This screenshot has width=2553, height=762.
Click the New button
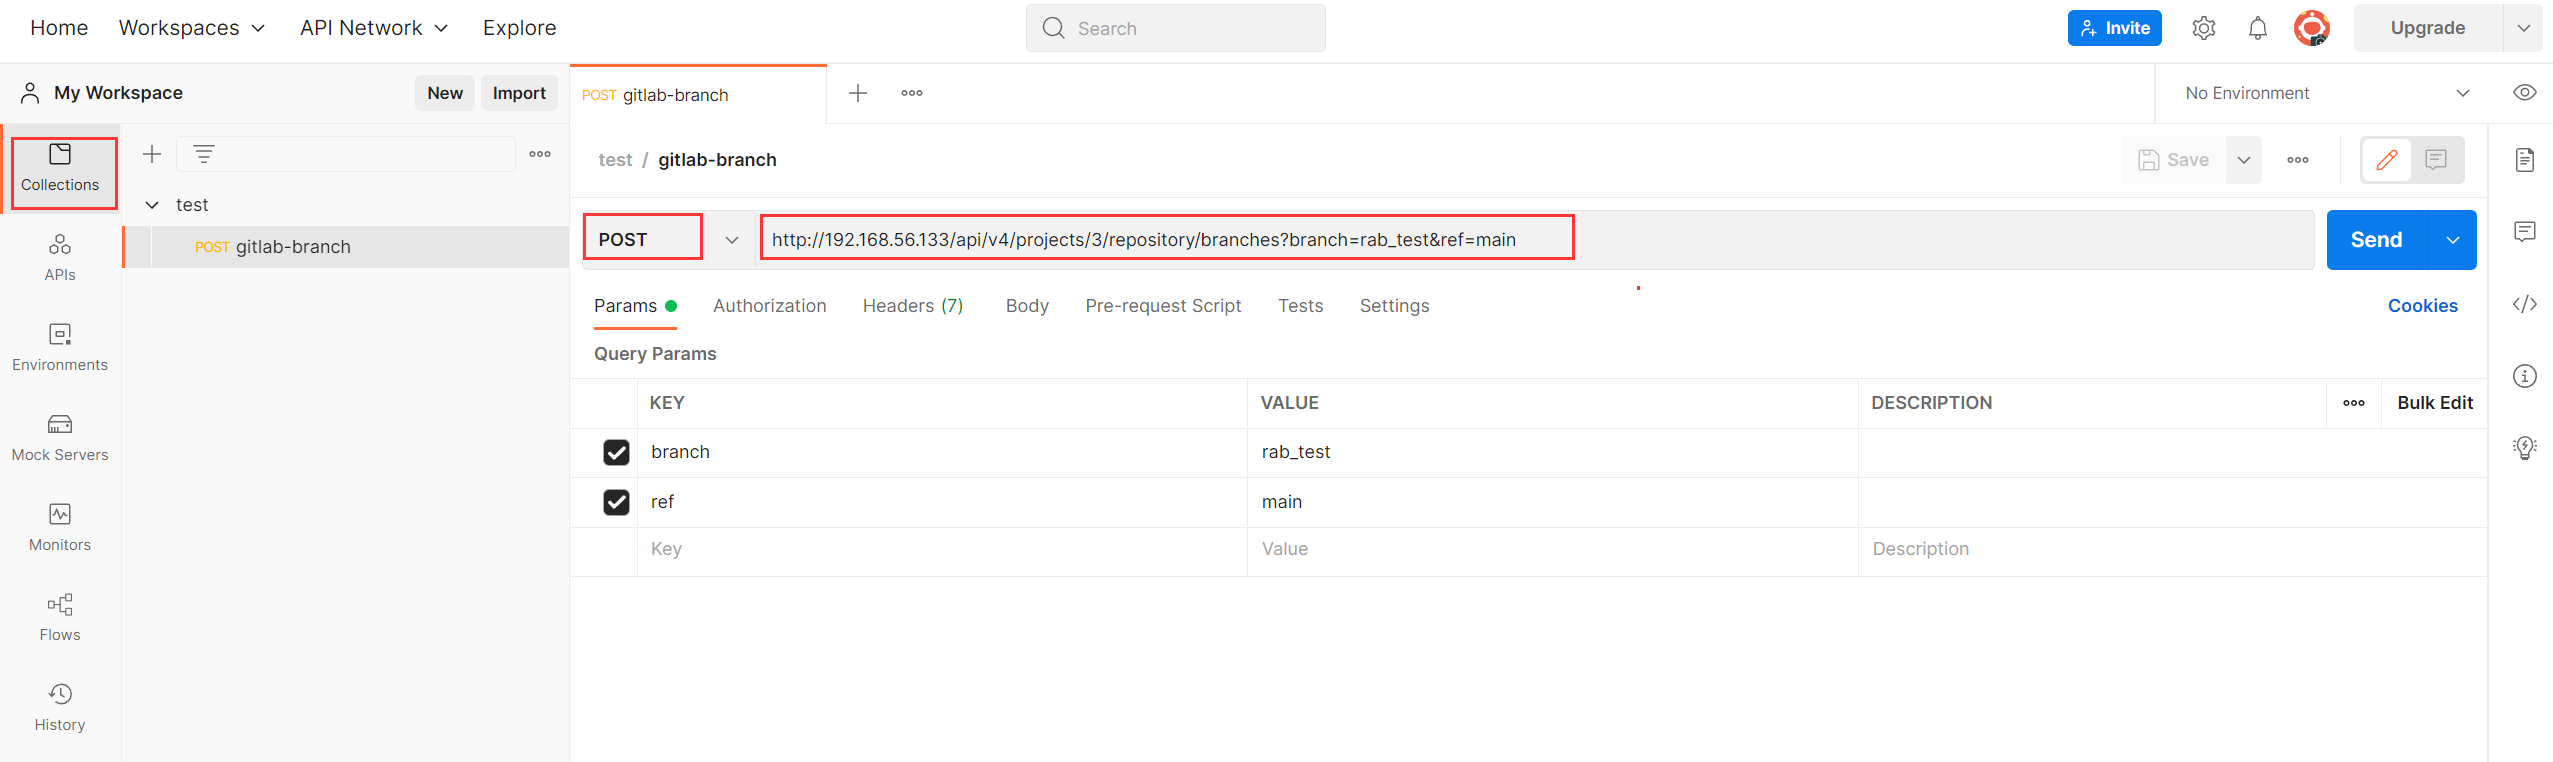[x=445, y=93]
